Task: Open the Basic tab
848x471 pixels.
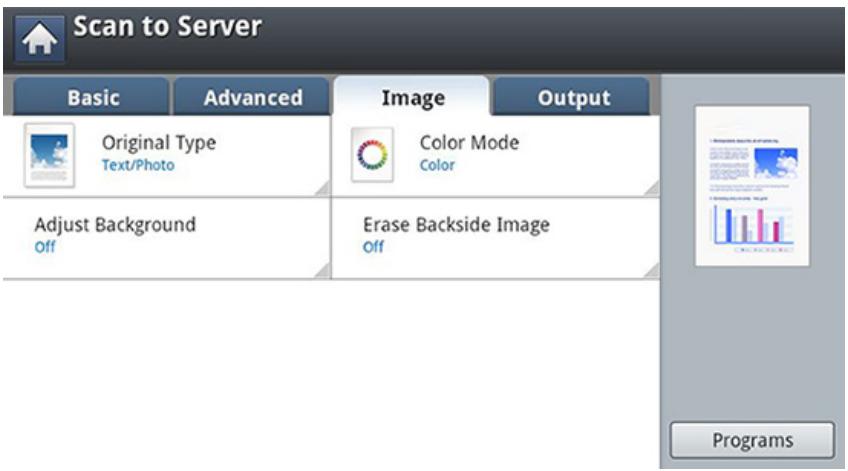Action: 92,97
